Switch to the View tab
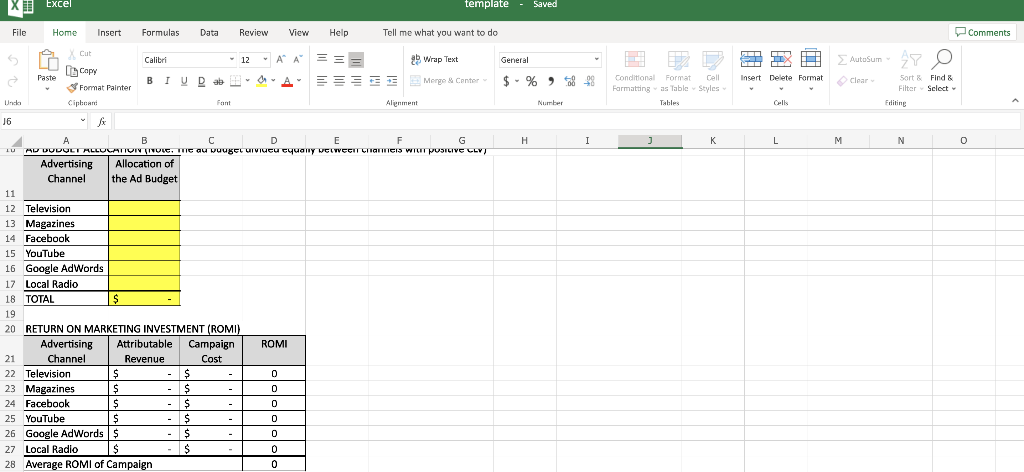1024x472 pixels. click(298, 33)
